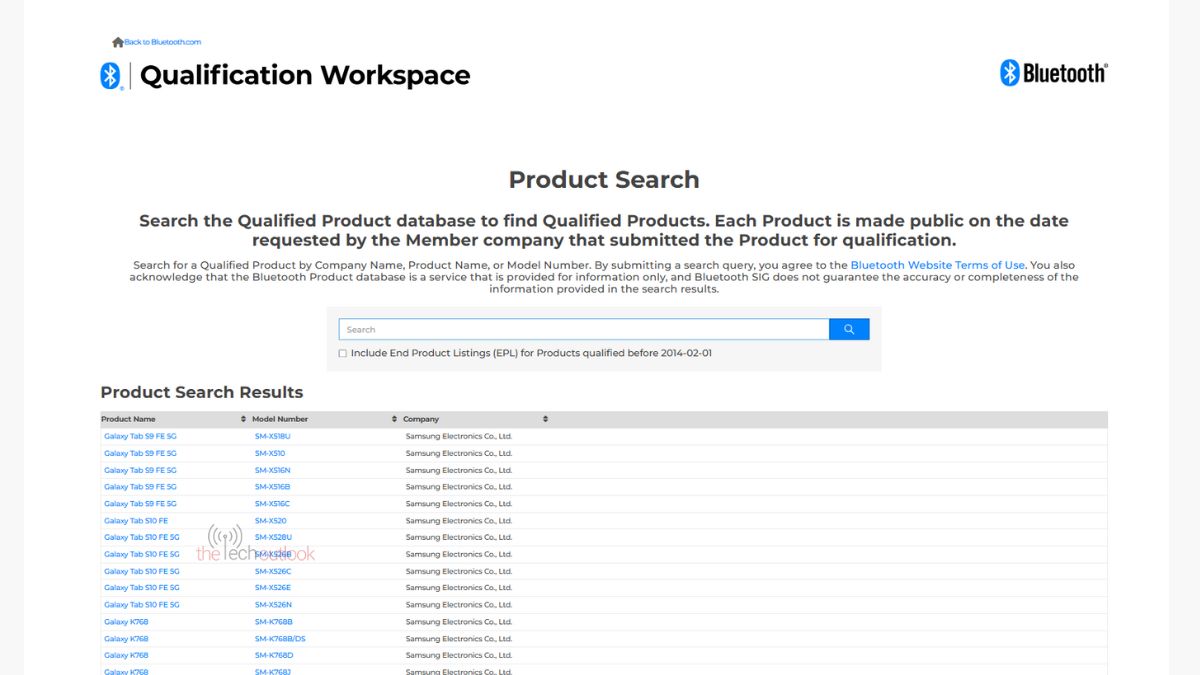
Task: Click the Model Number column header
Action: [280, 419]
